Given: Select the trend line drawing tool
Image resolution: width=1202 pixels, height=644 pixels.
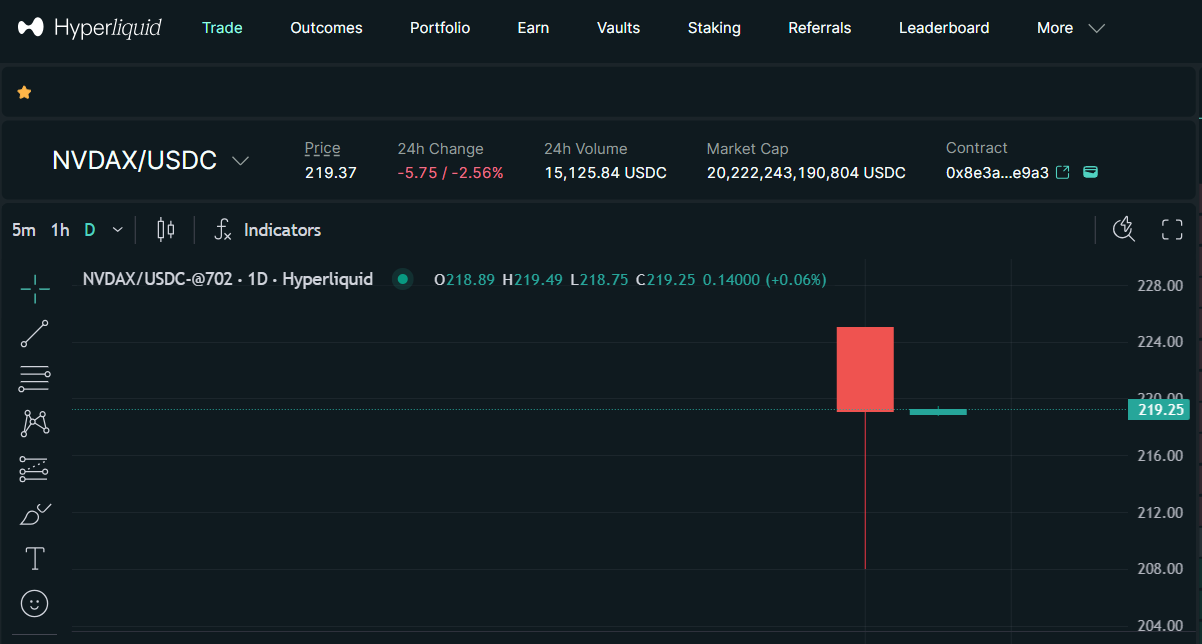Looking at the screenshot, I should (x=35, y=333).
